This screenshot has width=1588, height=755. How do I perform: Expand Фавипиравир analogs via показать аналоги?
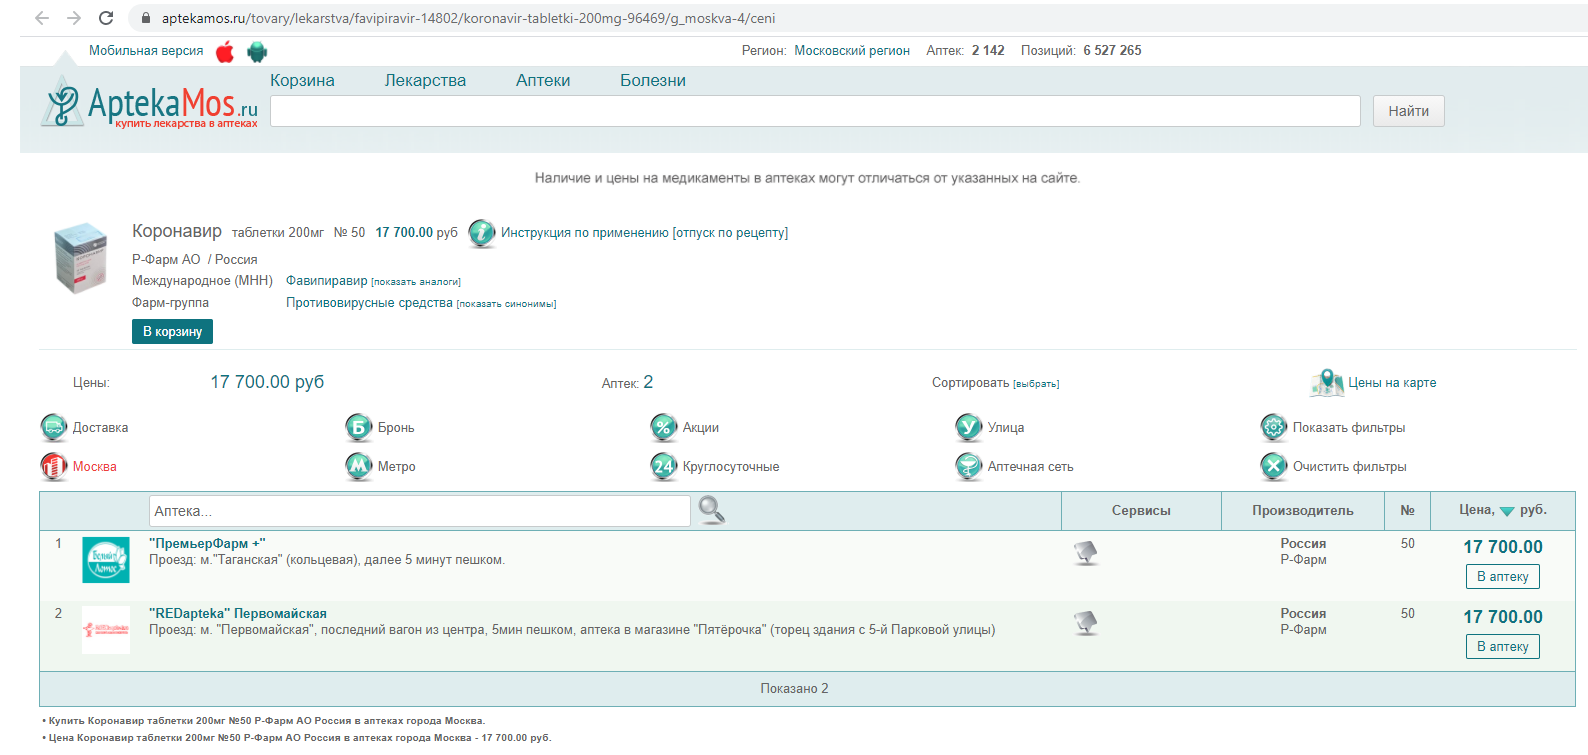pos(415,282)
